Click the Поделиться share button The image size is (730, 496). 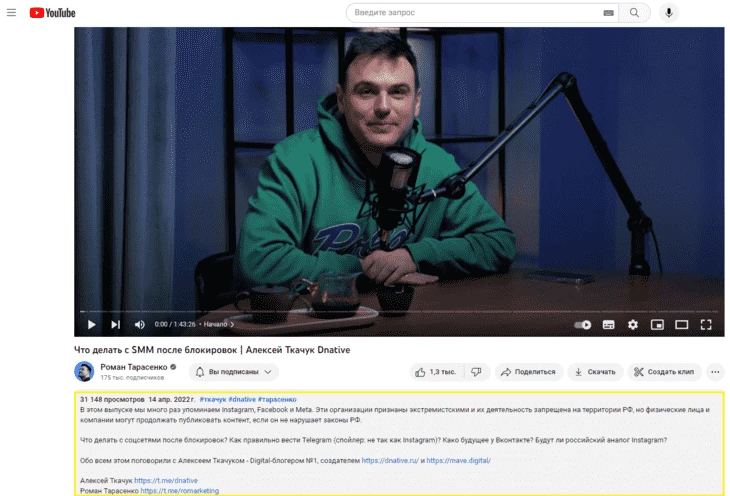pyautogui.click(x=528, y=372)
